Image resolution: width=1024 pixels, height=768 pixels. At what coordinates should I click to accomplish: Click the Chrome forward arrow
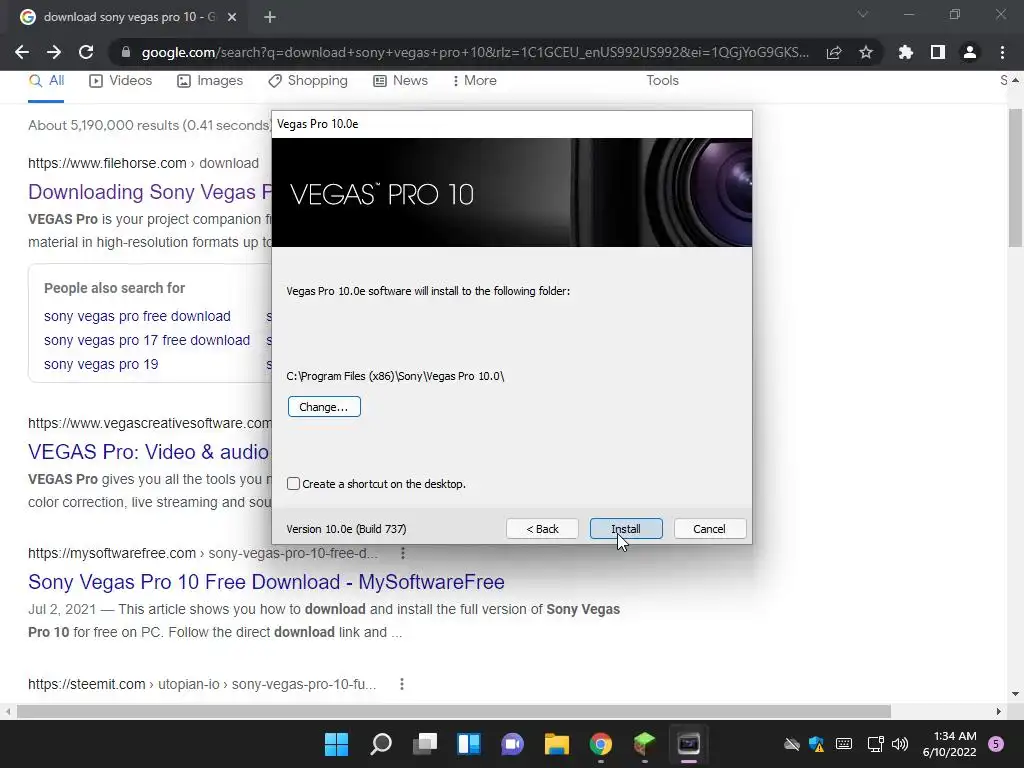(x=54, y=52)
